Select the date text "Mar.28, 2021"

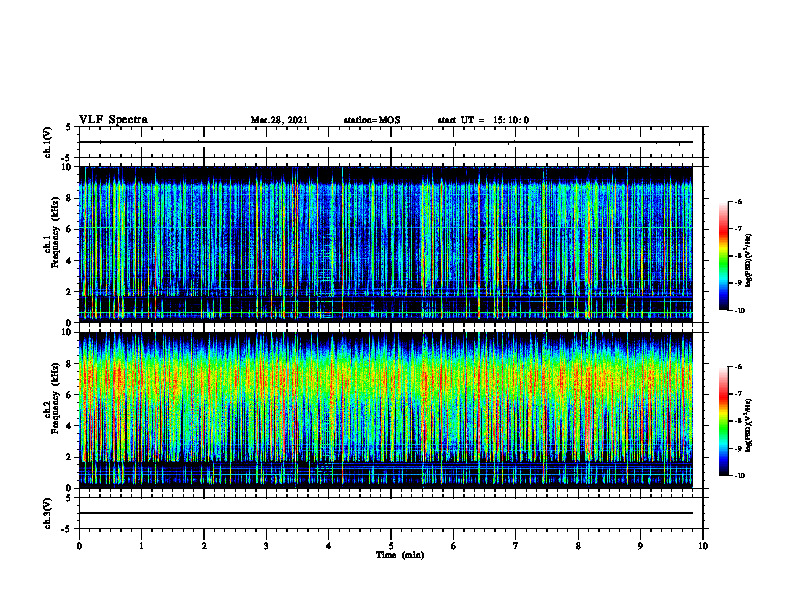click(x=279, y=120)
